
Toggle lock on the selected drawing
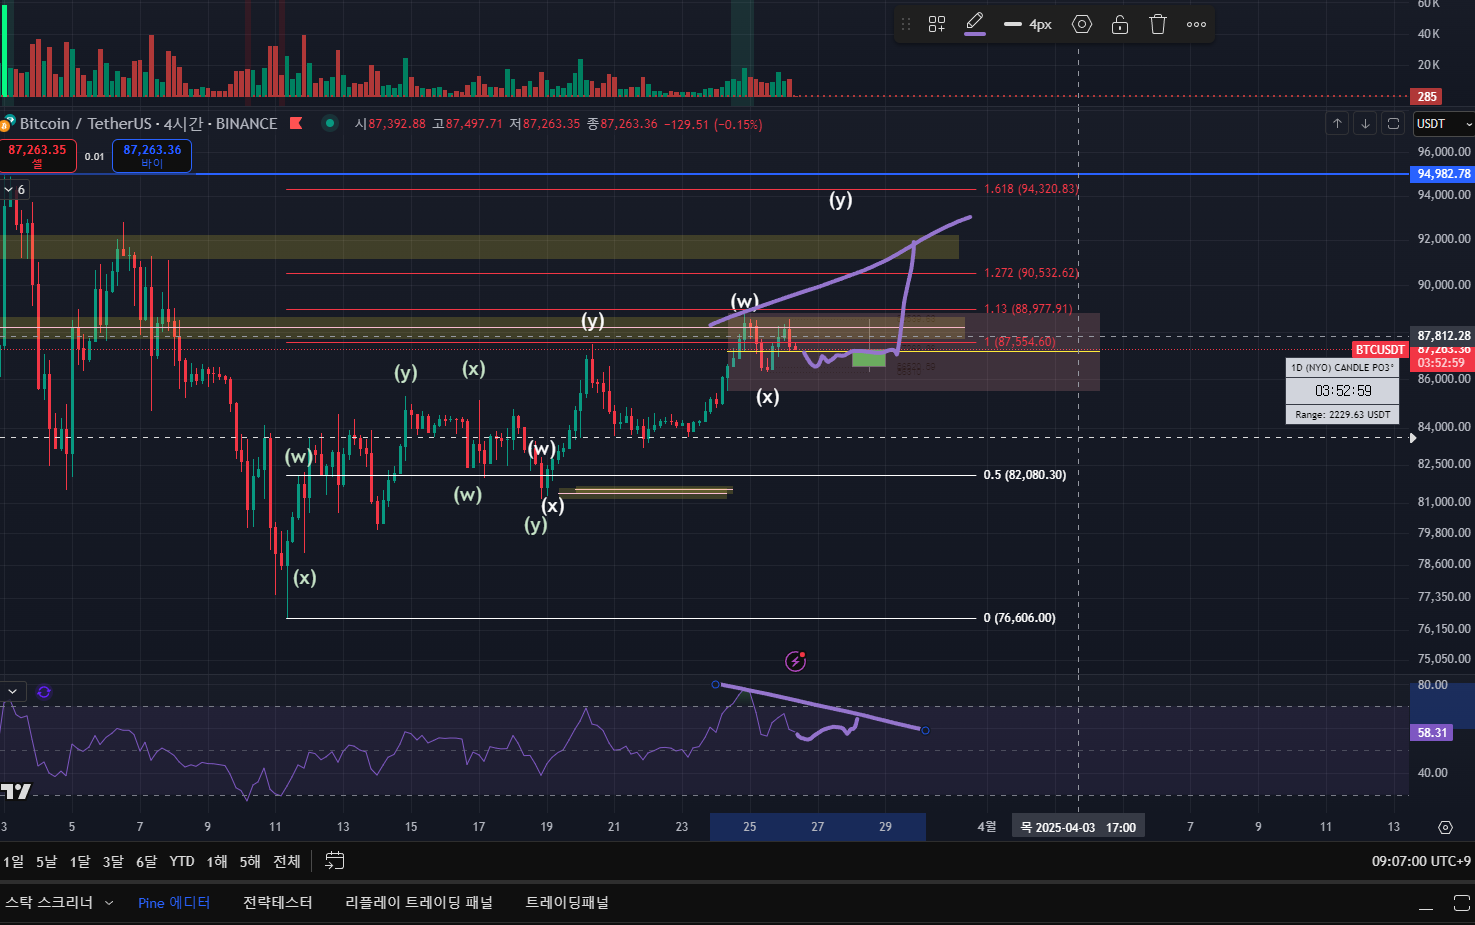click(x=1120, y=24)
